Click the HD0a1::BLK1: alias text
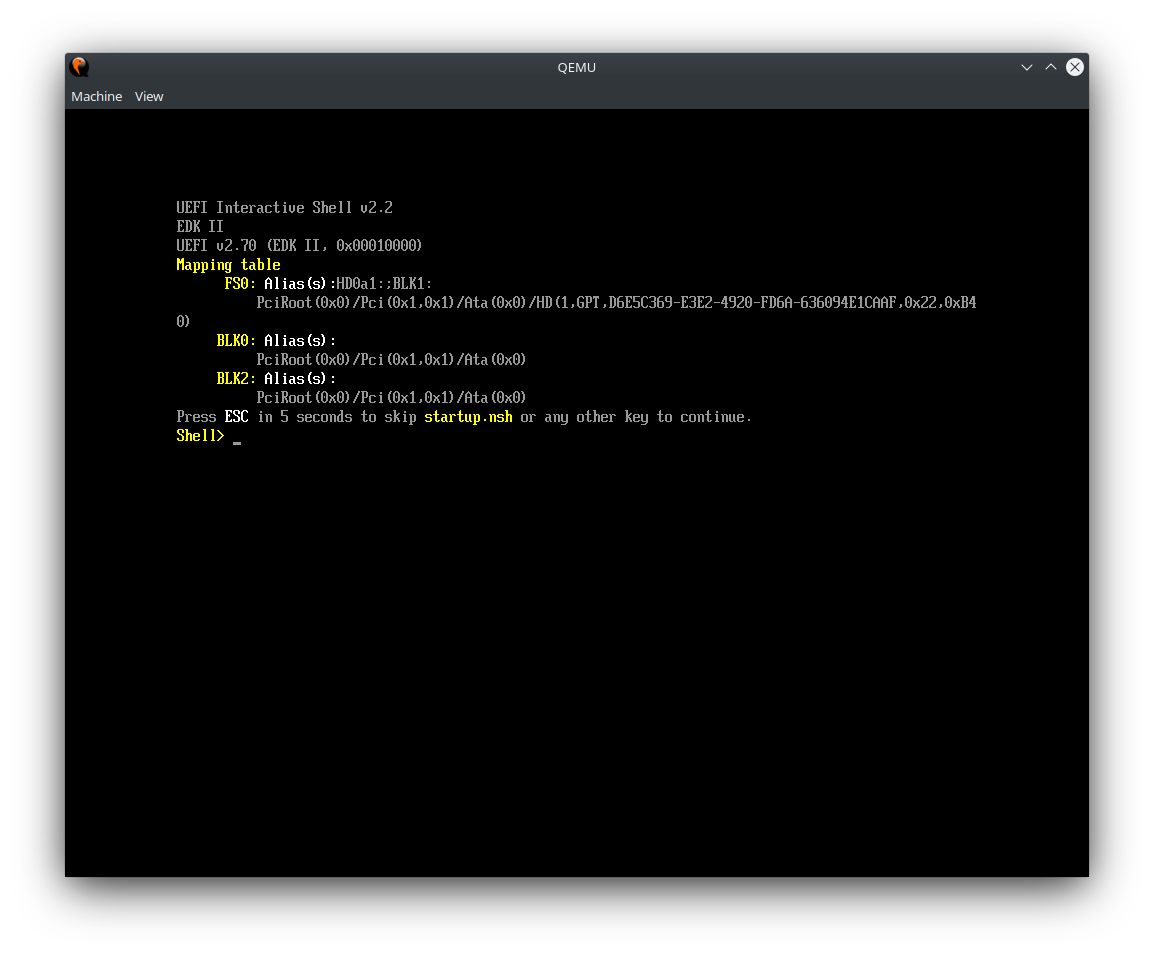 pos(384,283)
